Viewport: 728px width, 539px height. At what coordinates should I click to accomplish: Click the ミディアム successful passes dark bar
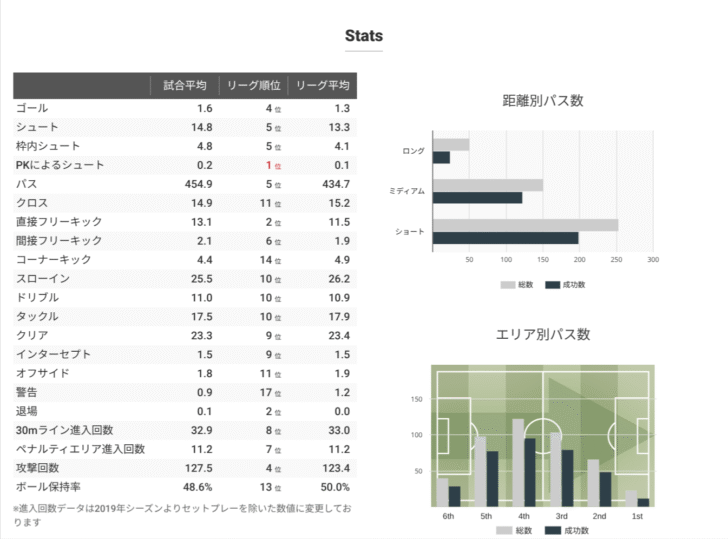click(477, 198)
